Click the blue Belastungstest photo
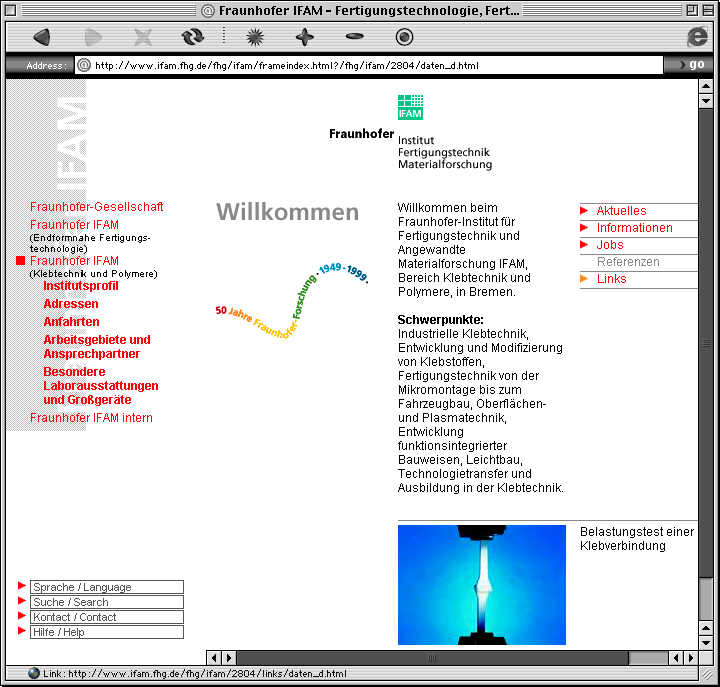 click(482, 585)
